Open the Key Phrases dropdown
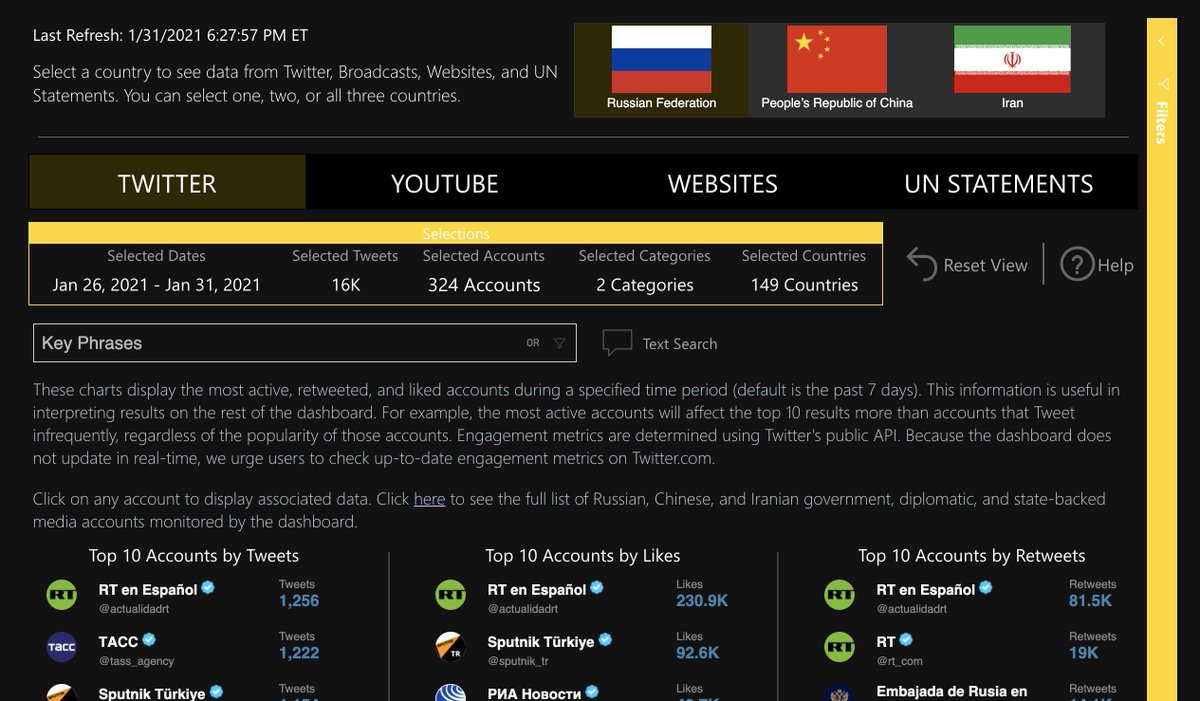Viewport: 1200px width, 701px height. (x=305, y=343)
